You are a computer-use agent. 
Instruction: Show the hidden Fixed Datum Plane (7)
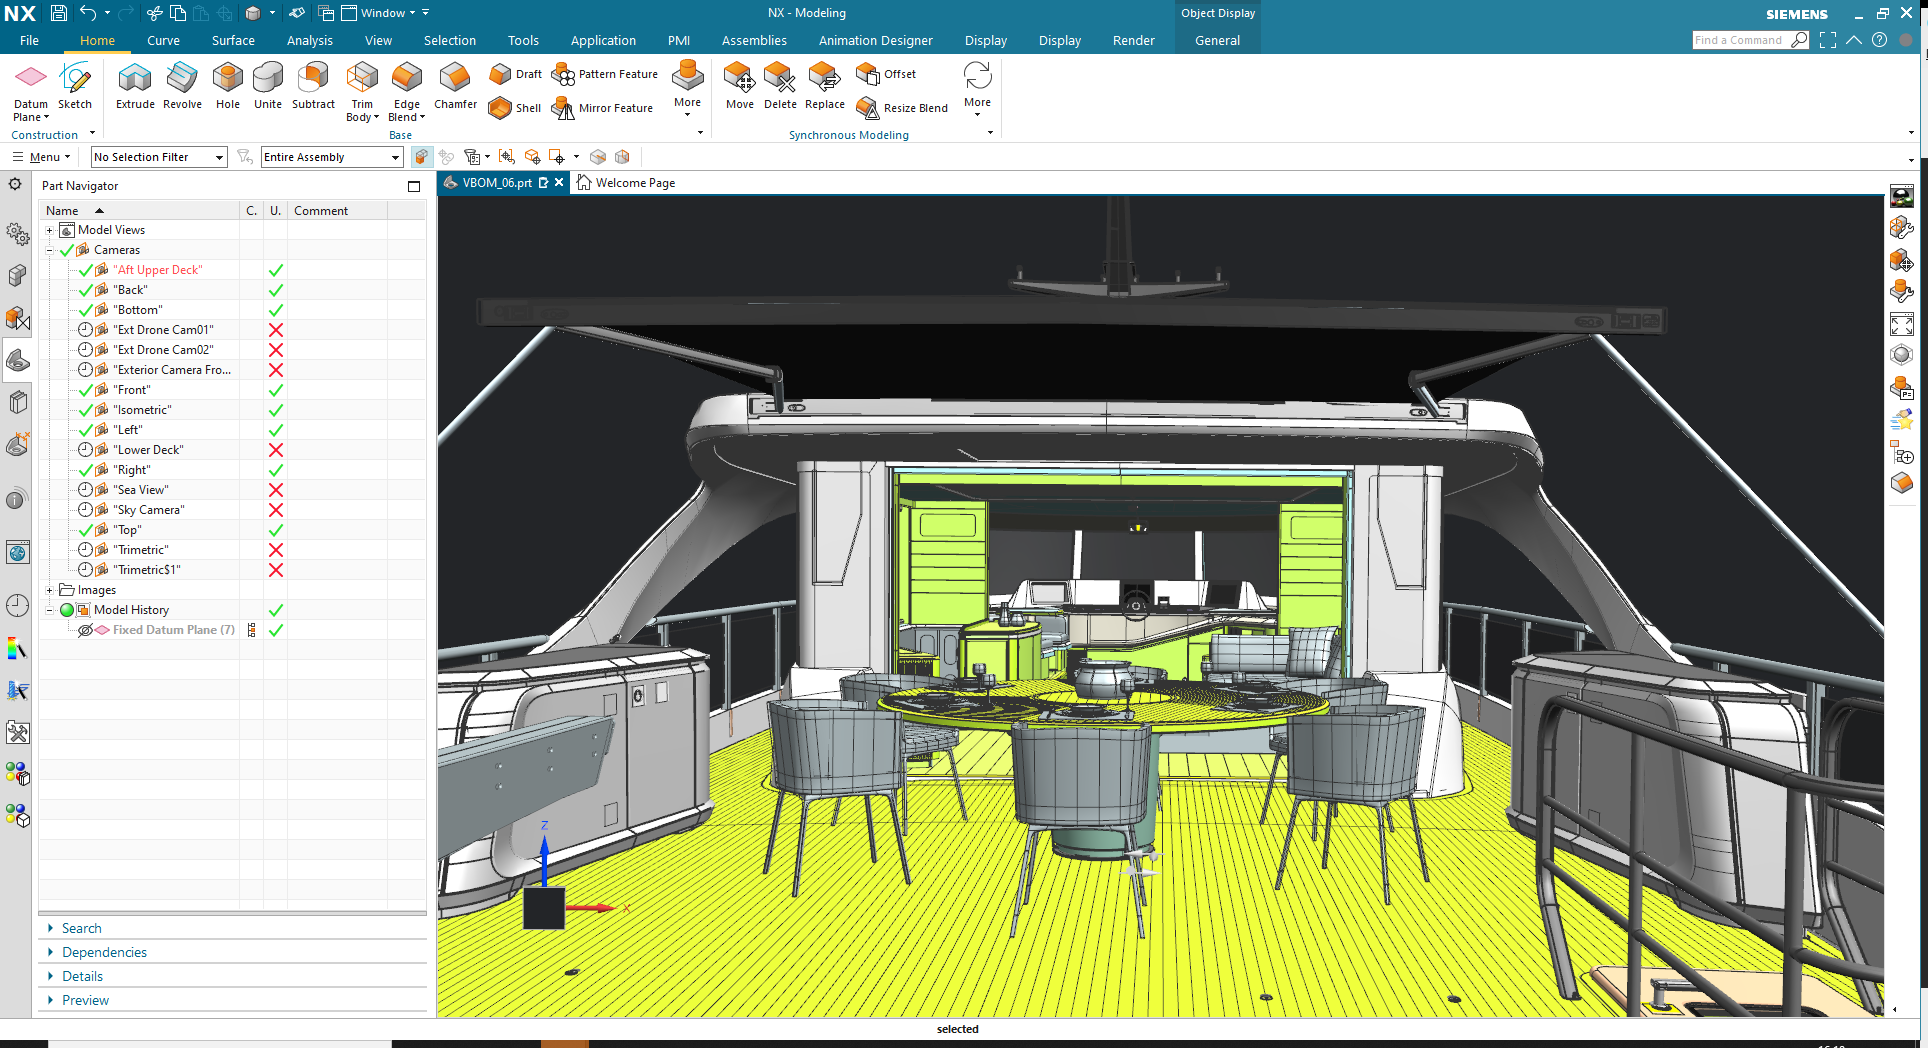coord(86,630)
